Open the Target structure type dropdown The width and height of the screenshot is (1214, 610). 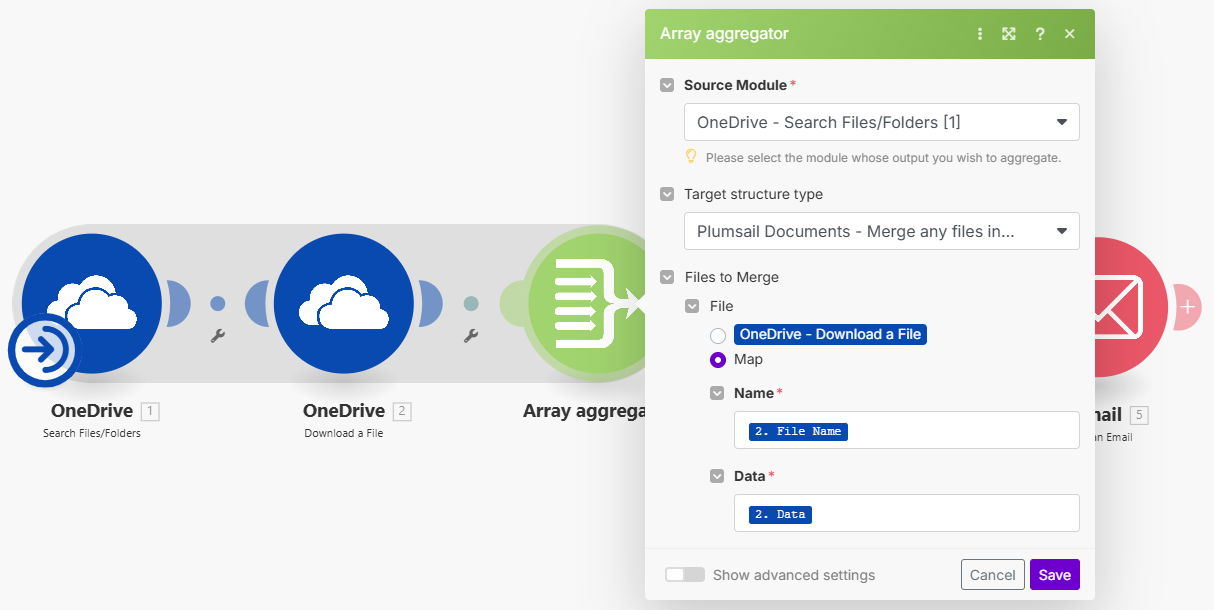(x=882, y=231)
